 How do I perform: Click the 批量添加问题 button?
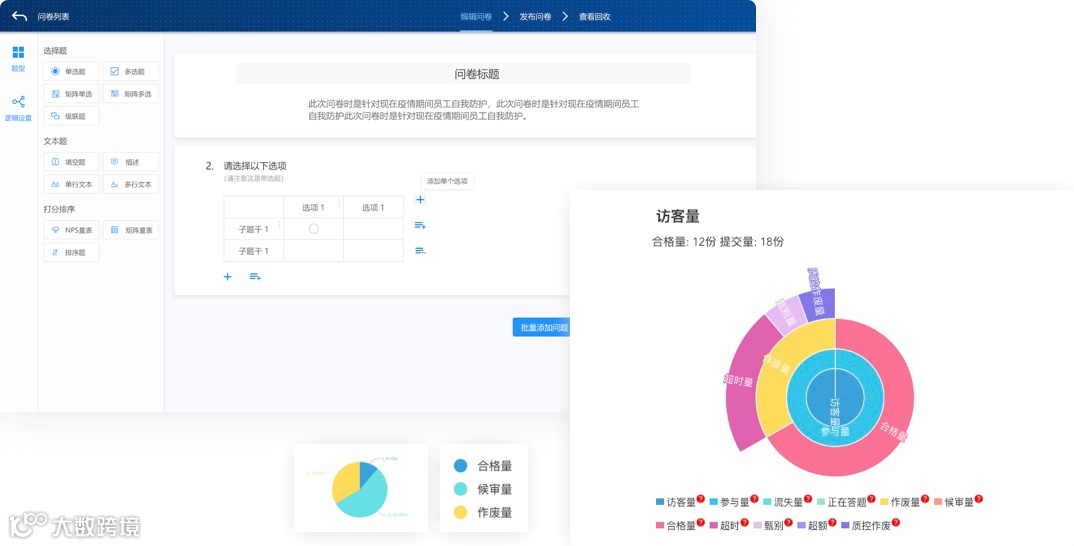(541, 327)
